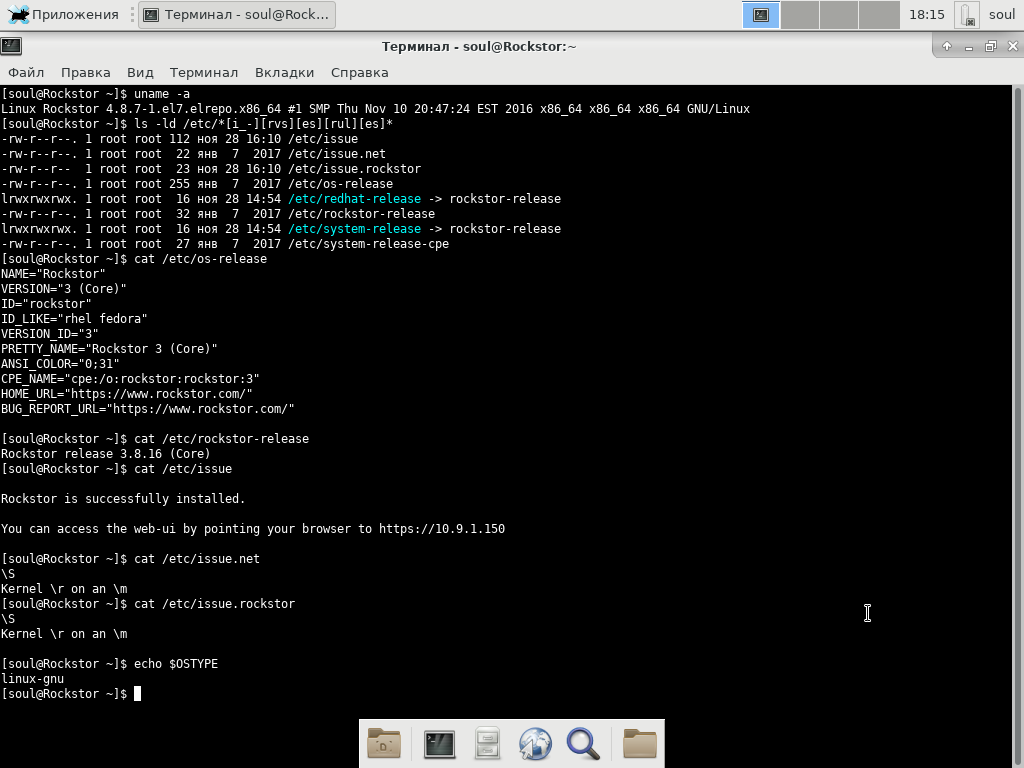Screen dimensions: 1024x768
Task: Click cyan /etc/system-release symlink text
Action: pyautogui.click(x=355, y=229)
